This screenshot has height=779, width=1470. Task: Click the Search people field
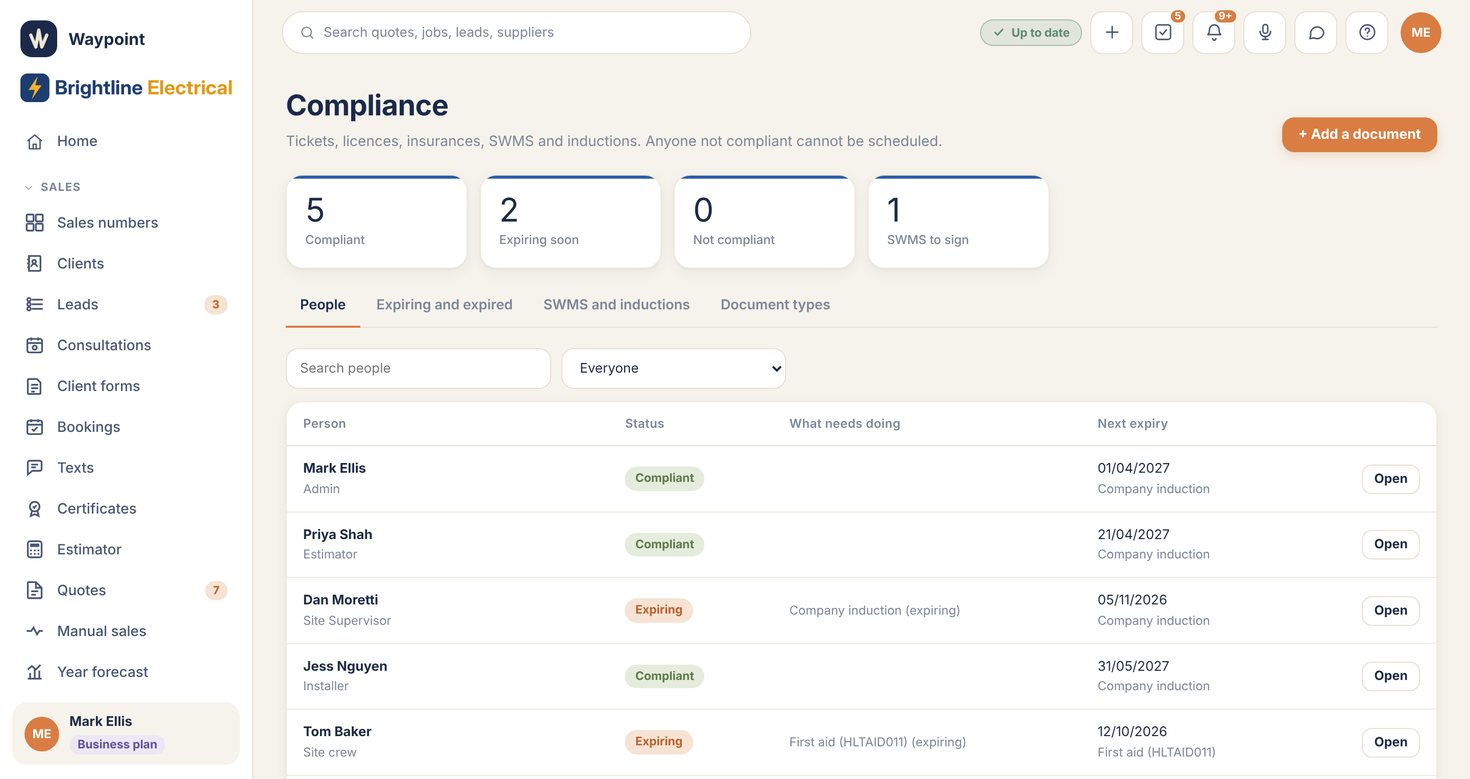418,368
